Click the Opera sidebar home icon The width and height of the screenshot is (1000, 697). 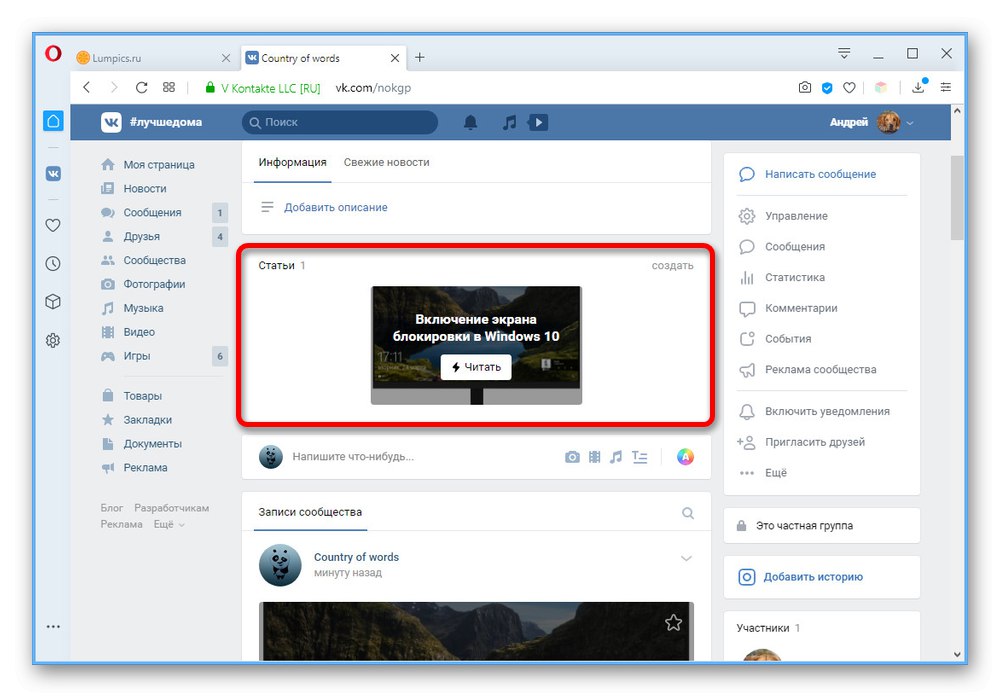coord(54,121)
